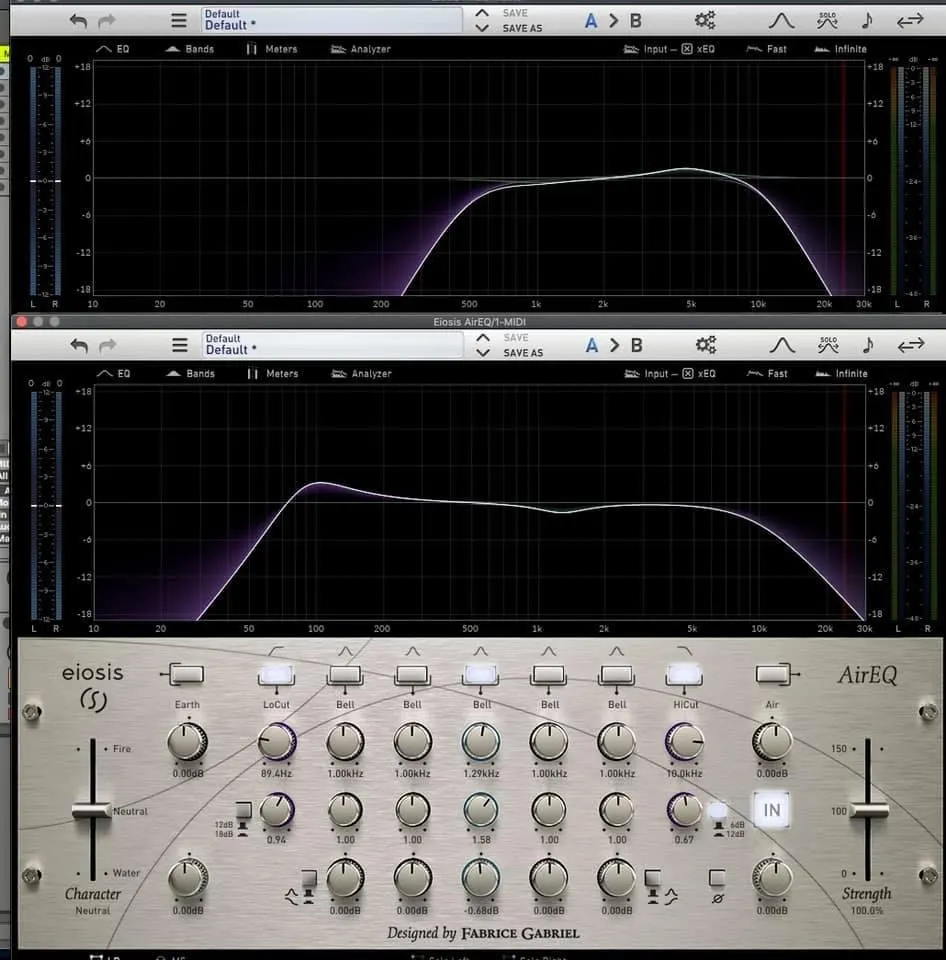Open the Infinite hold menu in AirEQ/1-MIDI window

click(841, 373)
